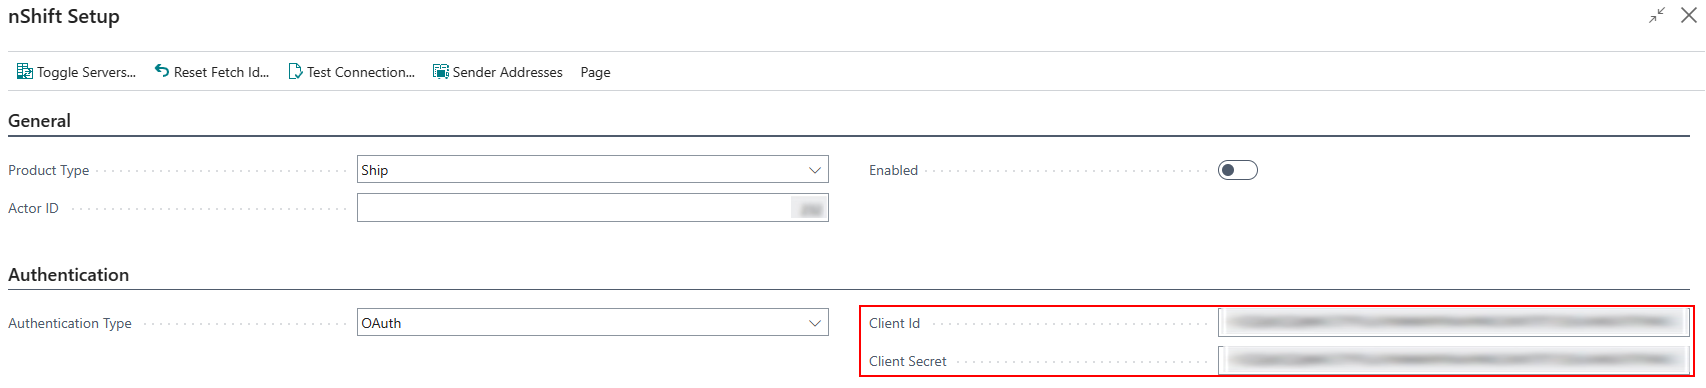The image size is (1706, 388).
Task: Expand the Authentication Type dropdown showing OAuth
Action: 593,323
